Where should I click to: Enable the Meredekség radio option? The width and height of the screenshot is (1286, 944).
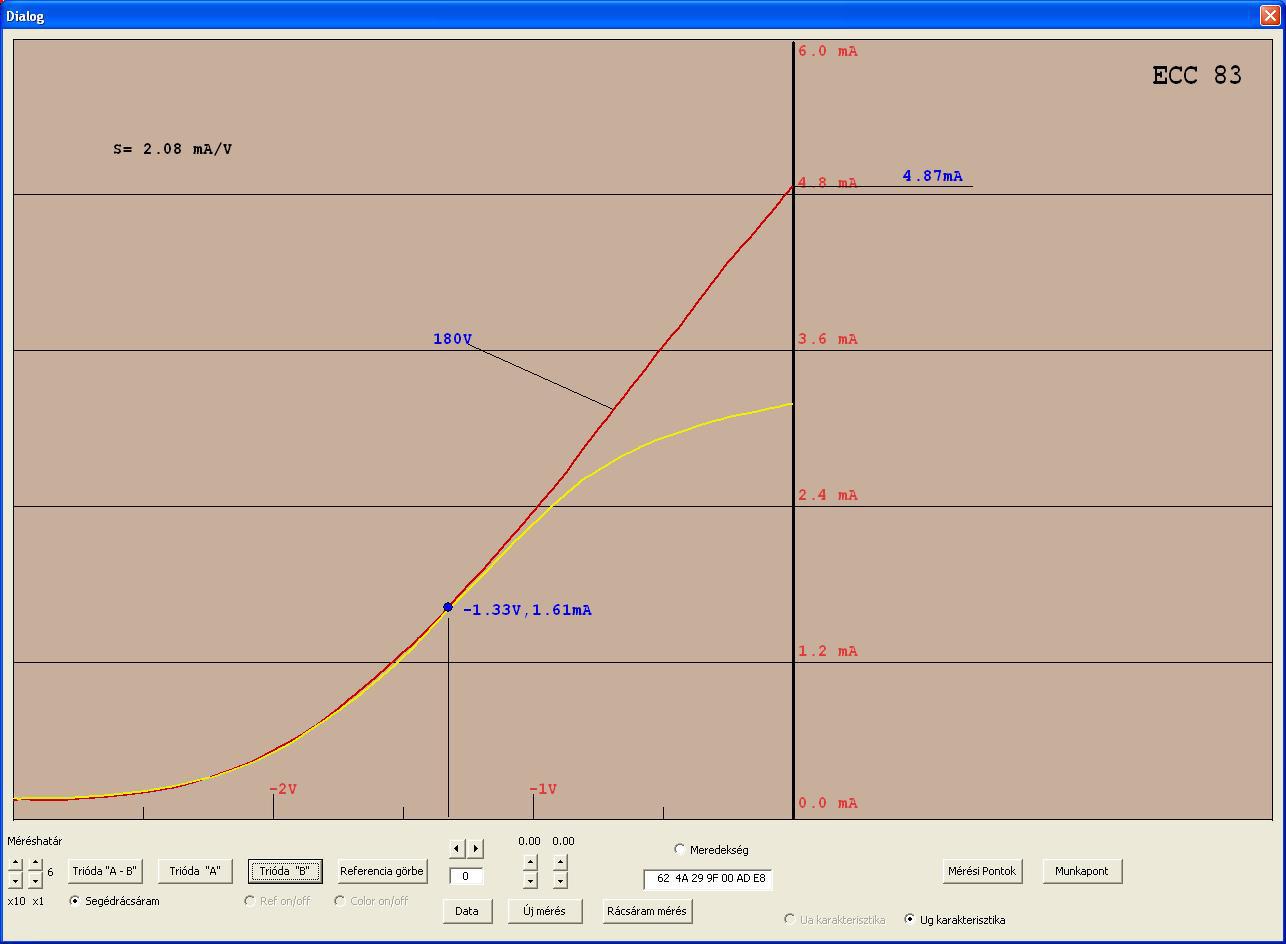[x=680, y=849]
